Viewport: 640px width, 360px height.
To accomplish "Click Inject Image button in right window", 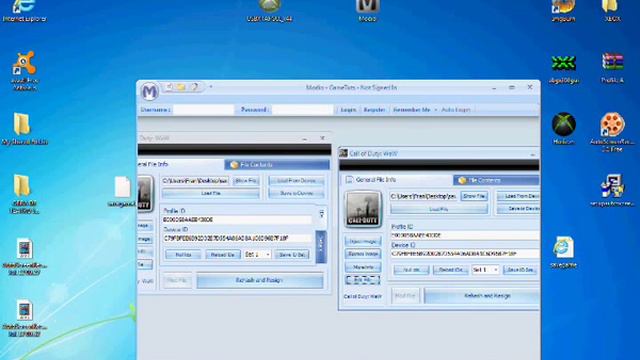I will click(363, 241).
